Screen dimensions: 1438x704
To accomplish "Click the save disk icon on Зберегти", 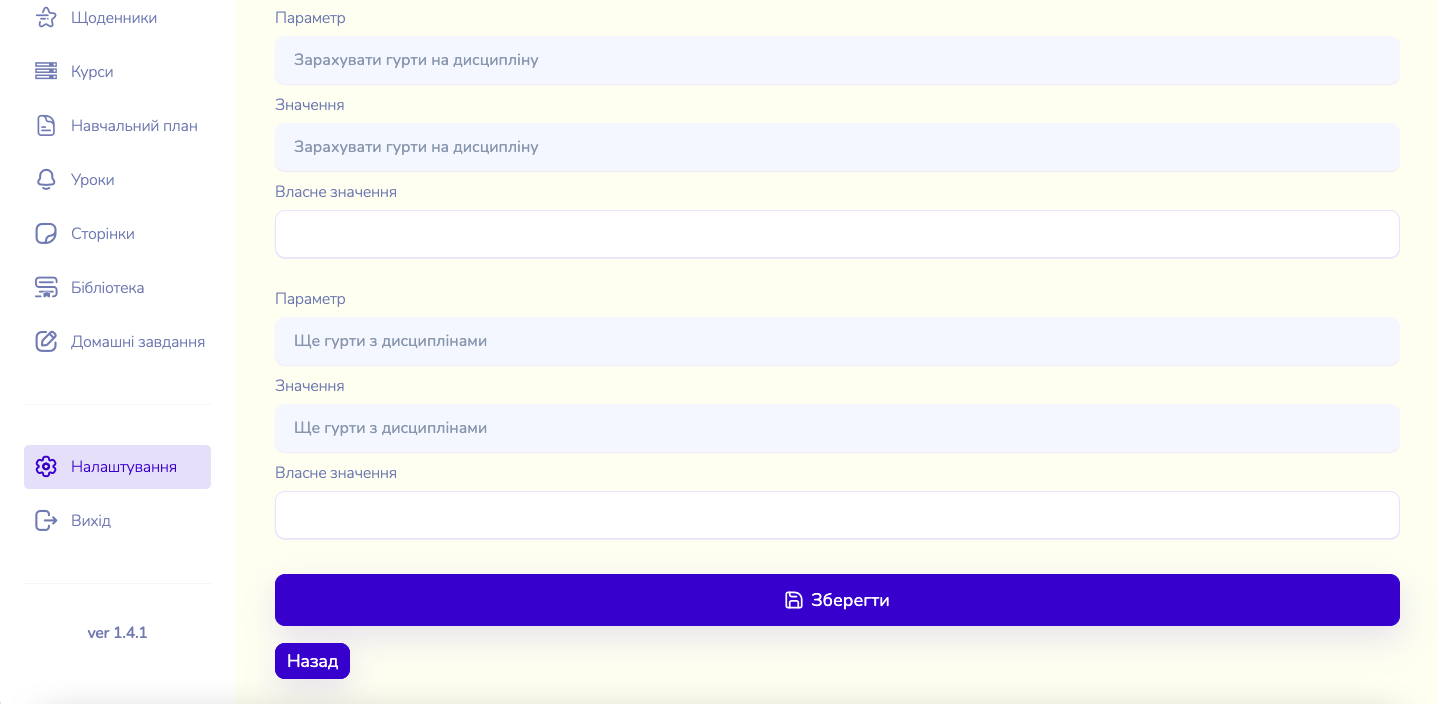I will click(x=794, y=600).
